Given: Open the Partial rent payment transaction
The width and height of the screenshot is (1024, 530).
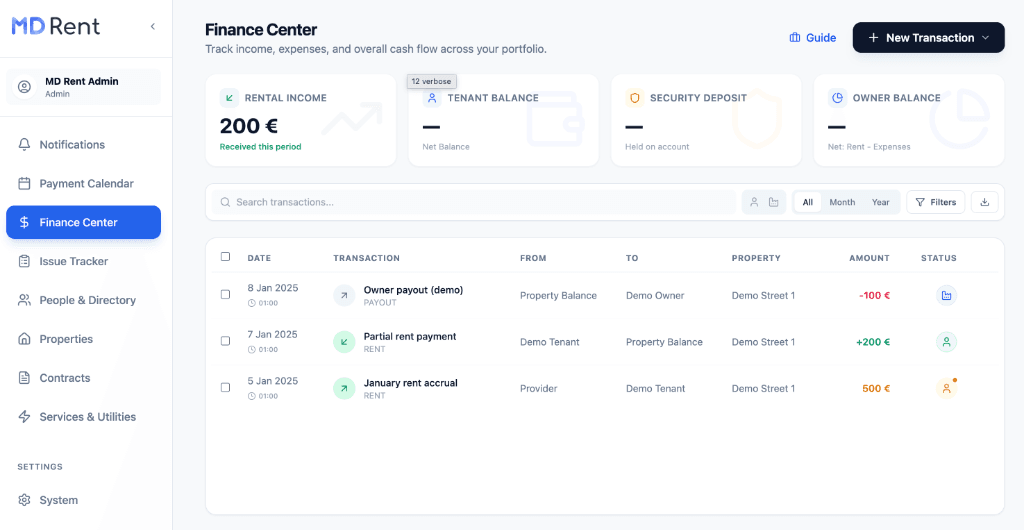Looking at the screenshot, I should 410,337.
